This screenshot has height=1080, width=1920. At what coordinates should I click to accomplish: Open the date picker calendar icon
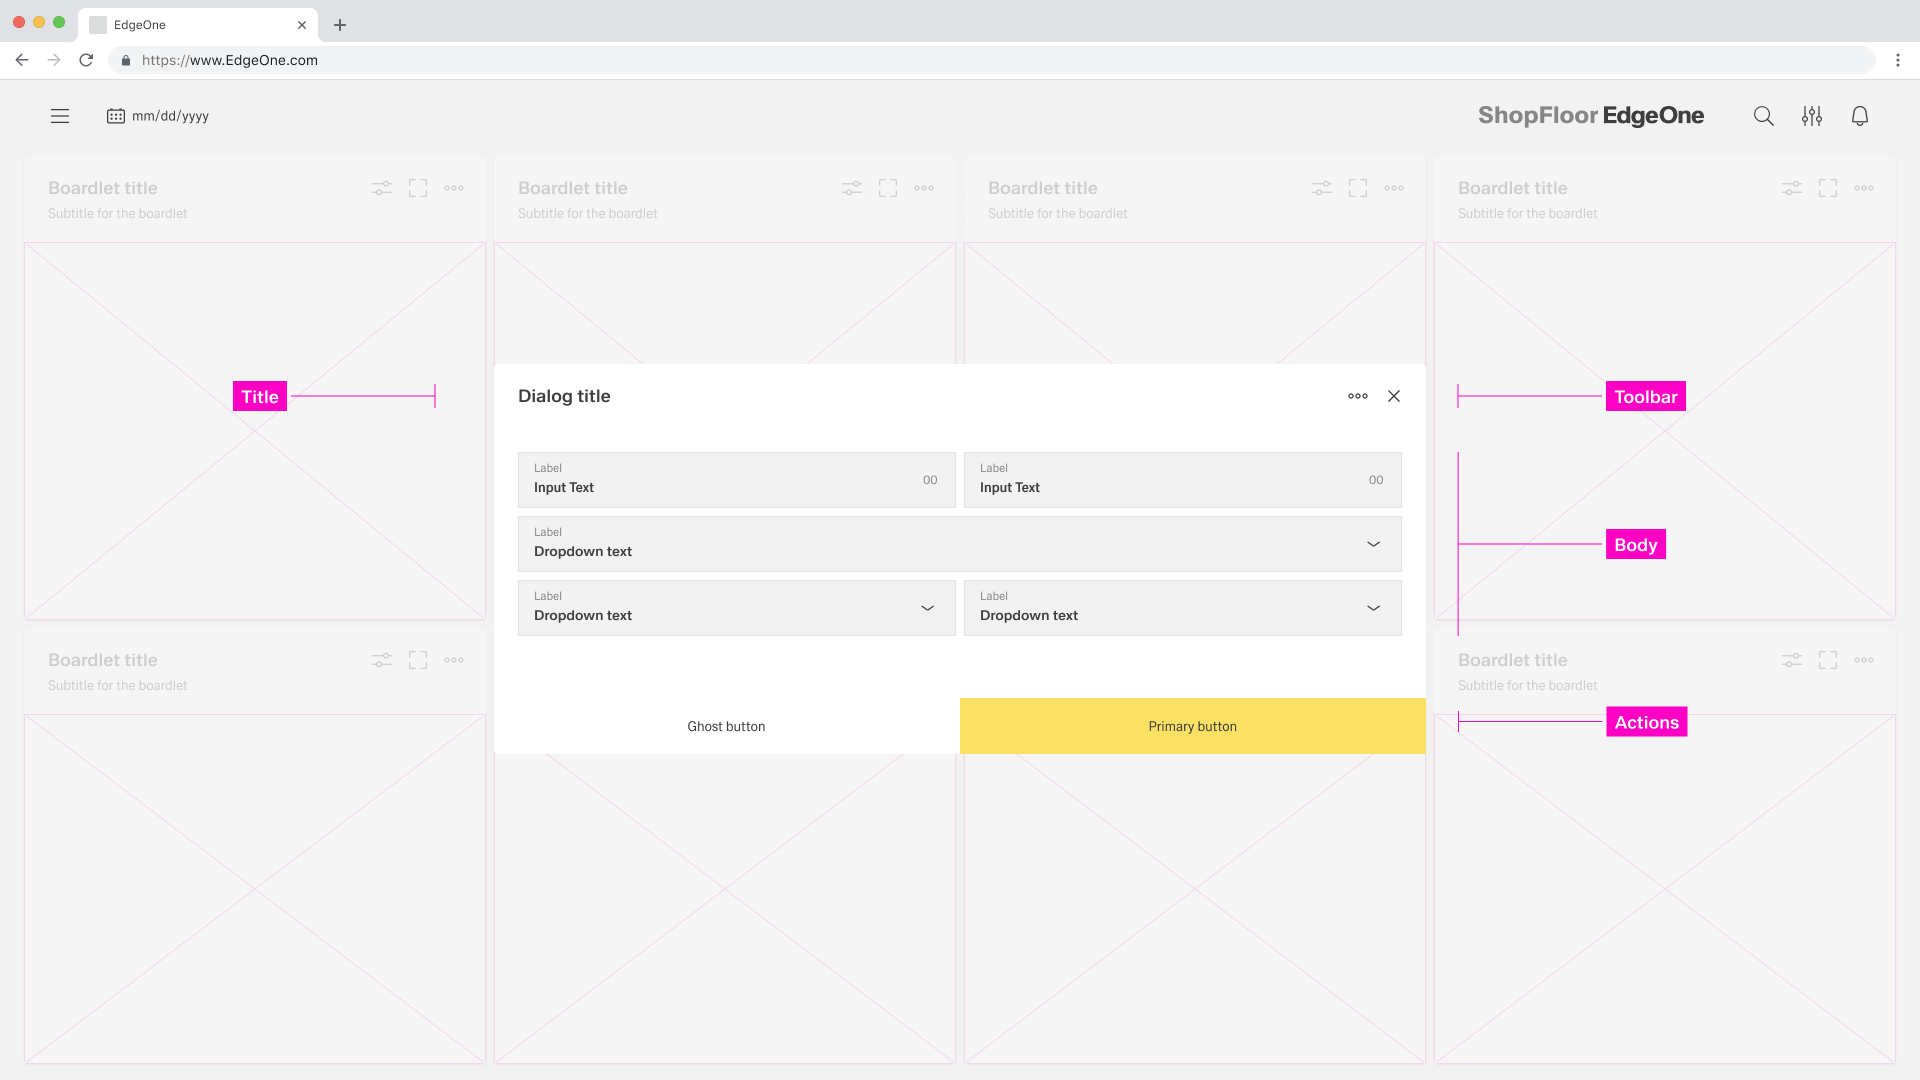115,116
